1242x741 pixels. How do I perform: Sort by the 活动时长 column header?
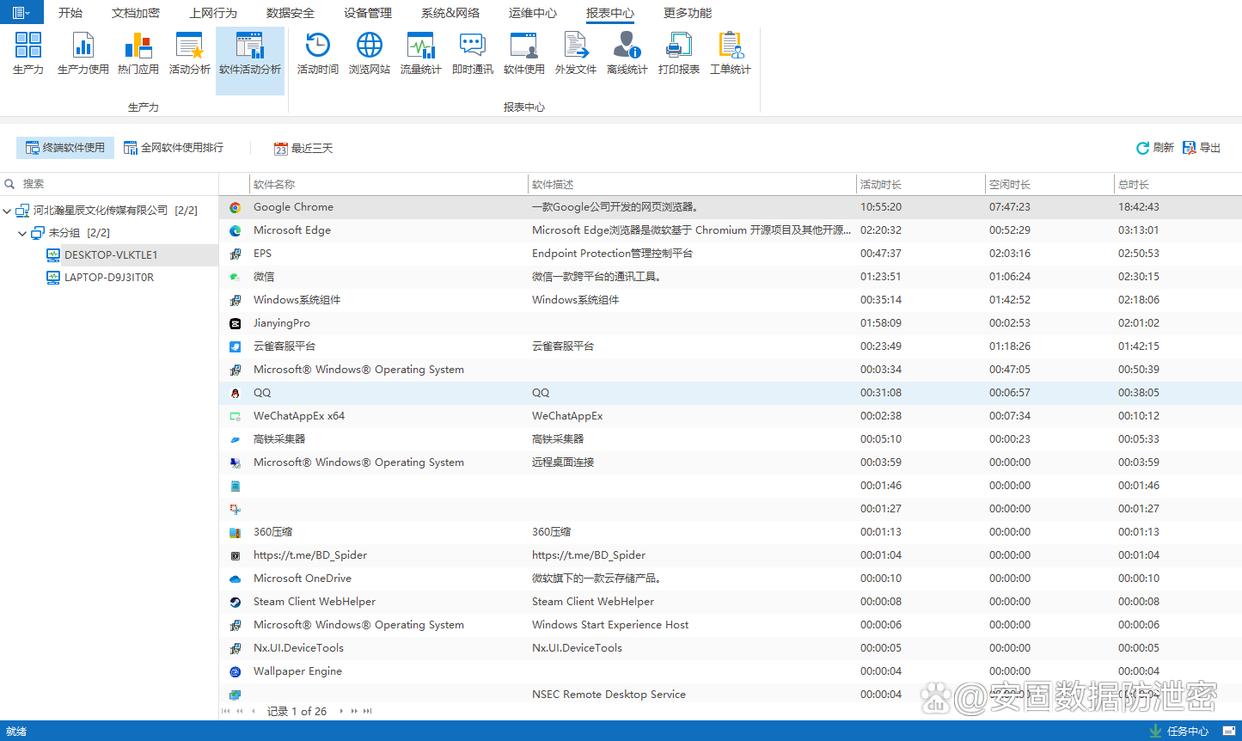click(881, 185)
